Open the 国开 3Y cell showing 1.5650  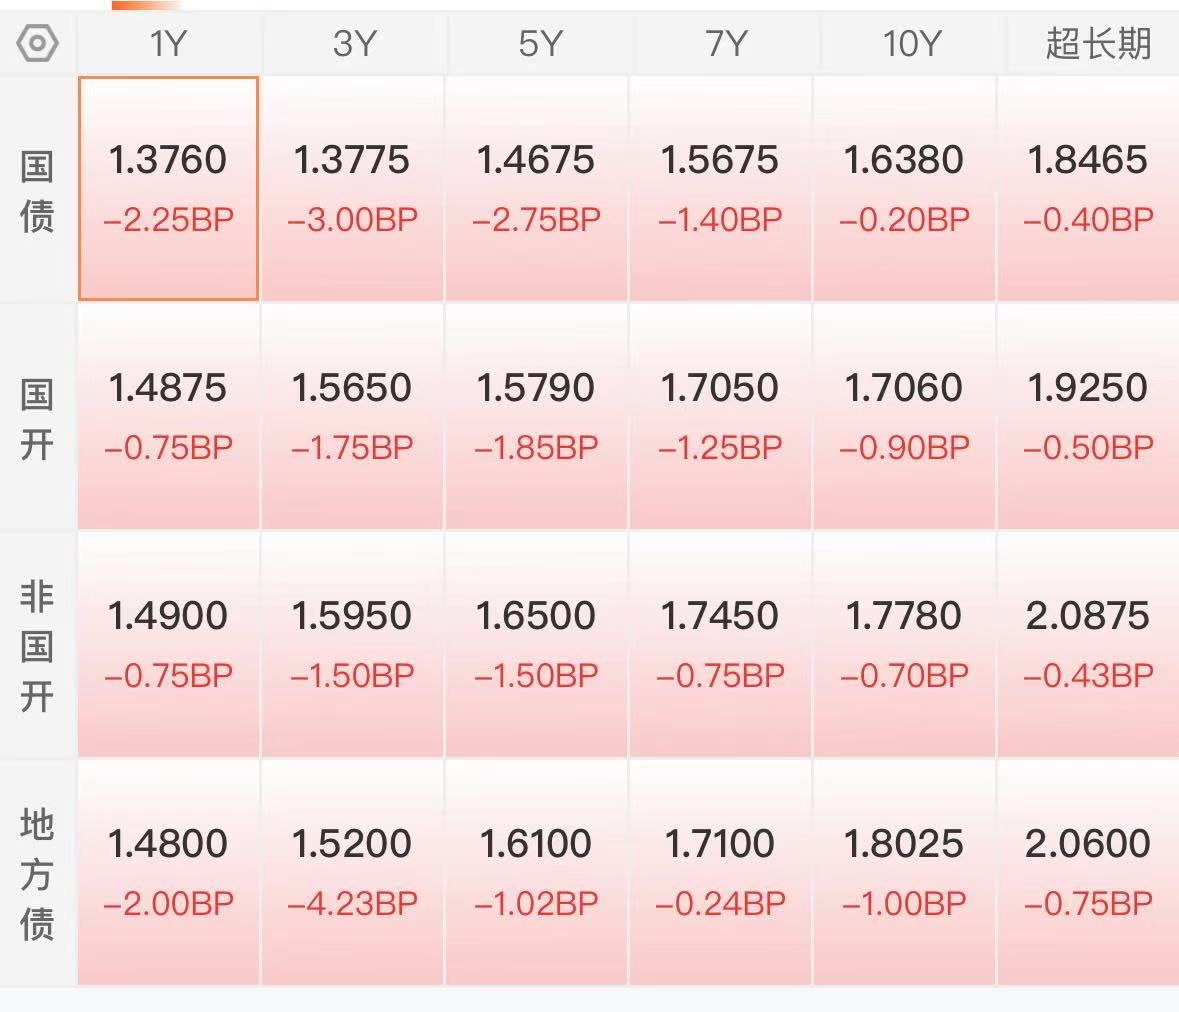coord(352,417)
